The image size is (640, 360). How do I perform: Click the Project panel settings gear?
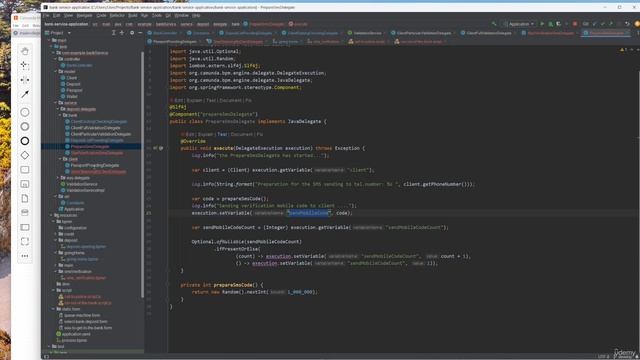(x=132, y=33)
